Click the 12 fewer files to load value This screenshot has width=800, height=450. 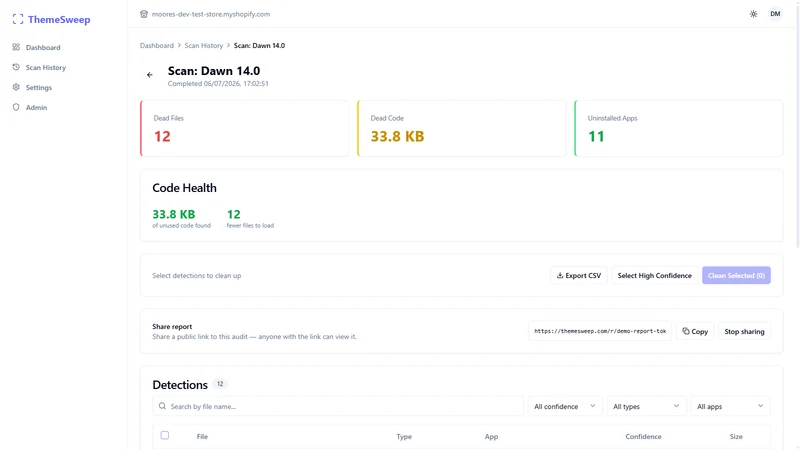tap(234, 214)
